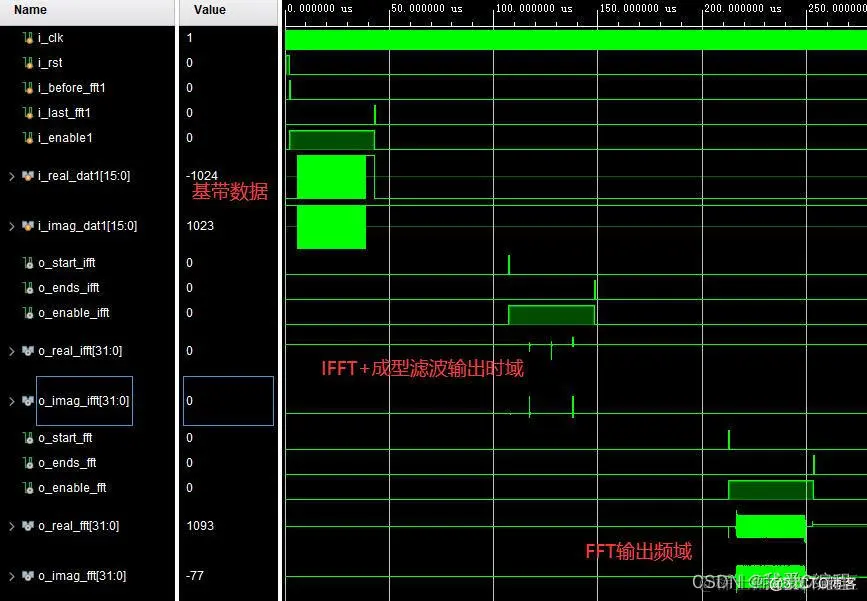Screen dimensions: 867x601
Task: Click the o_enable_fft high pulse in waveform
Action: [x=771, y=490]
